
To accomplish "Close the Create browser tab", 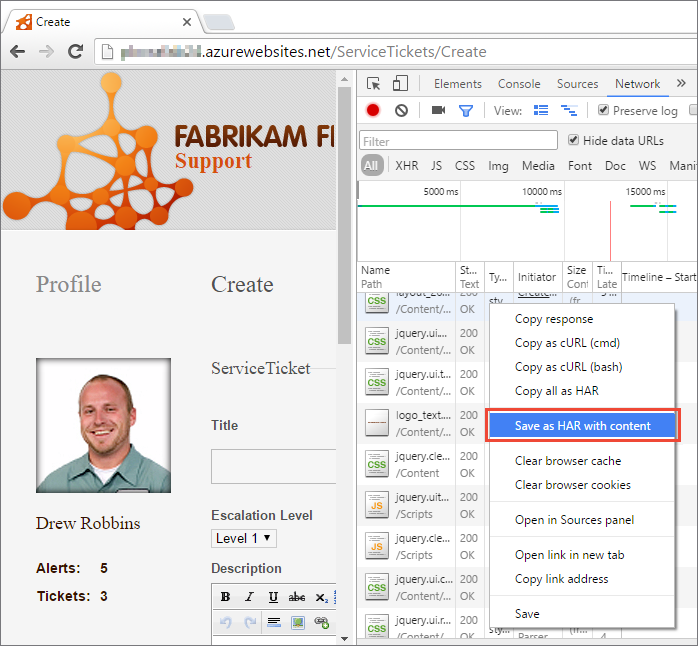I will point(187,21).
